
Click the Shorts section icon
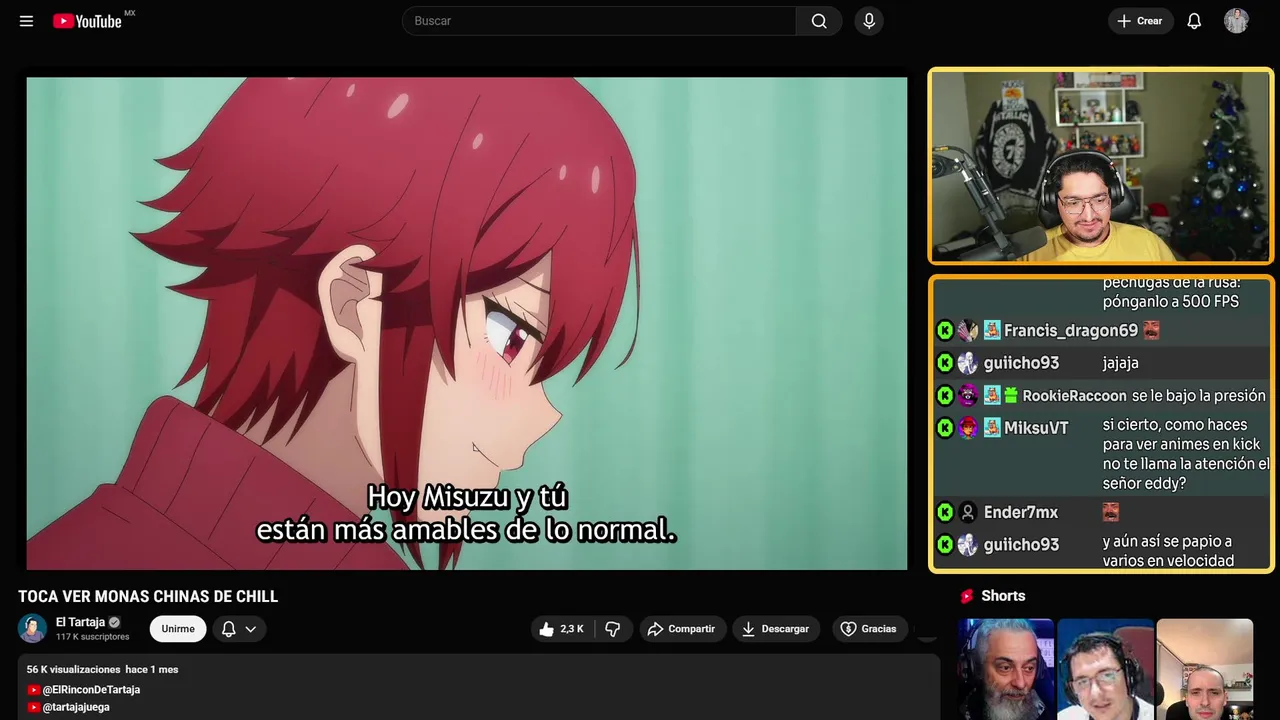click(x=967, y=596)
